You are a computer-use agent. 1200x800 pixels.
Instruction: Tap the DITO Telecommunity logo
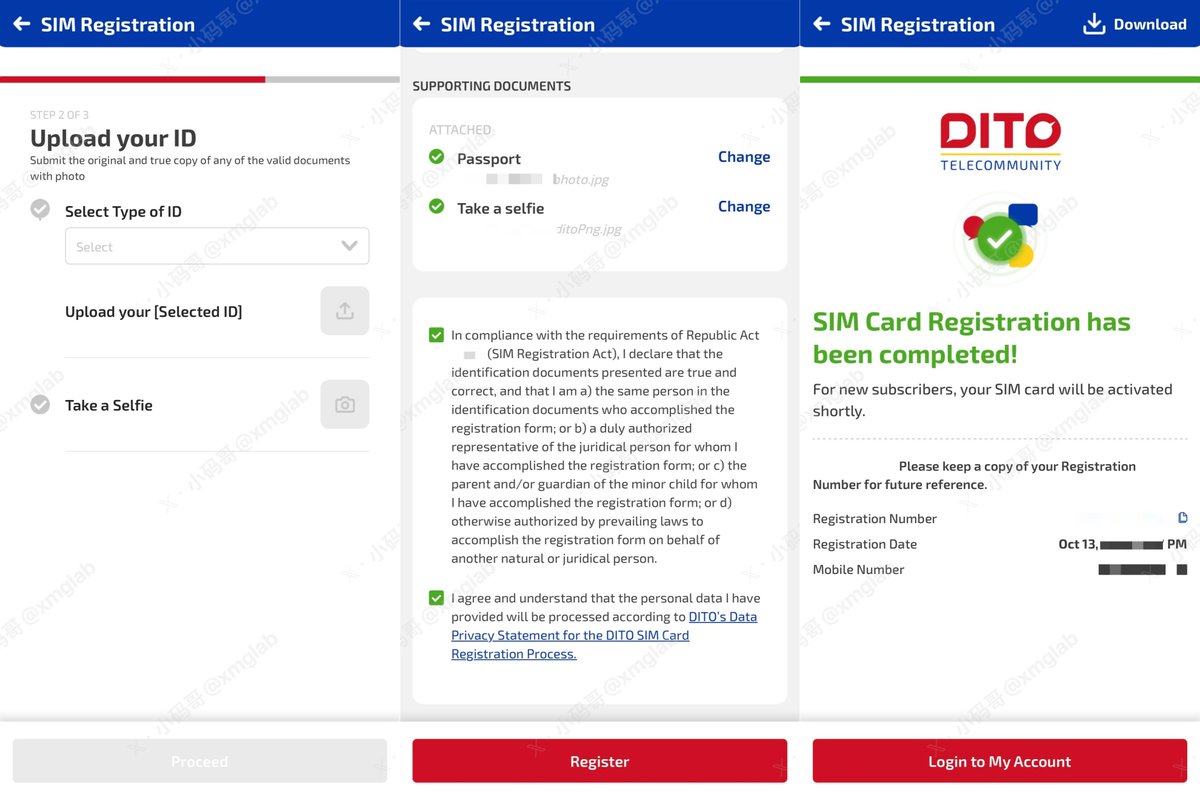[1000, 142]
